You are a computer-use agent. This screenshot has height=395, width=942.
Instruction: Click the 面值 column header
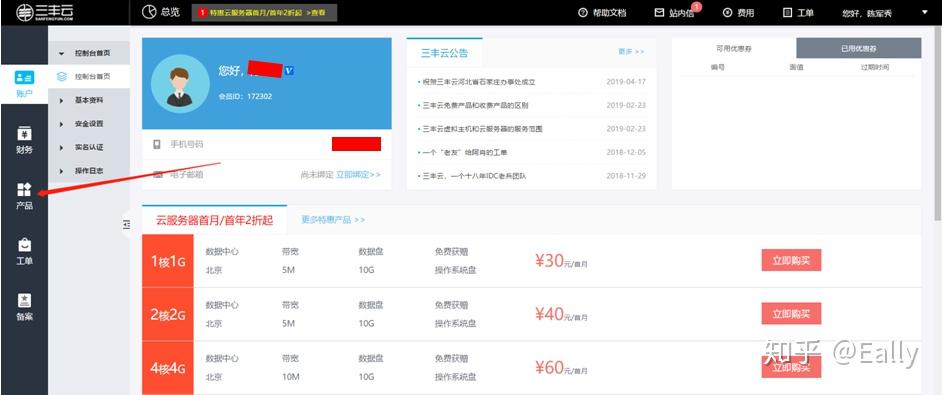point(797,67)
